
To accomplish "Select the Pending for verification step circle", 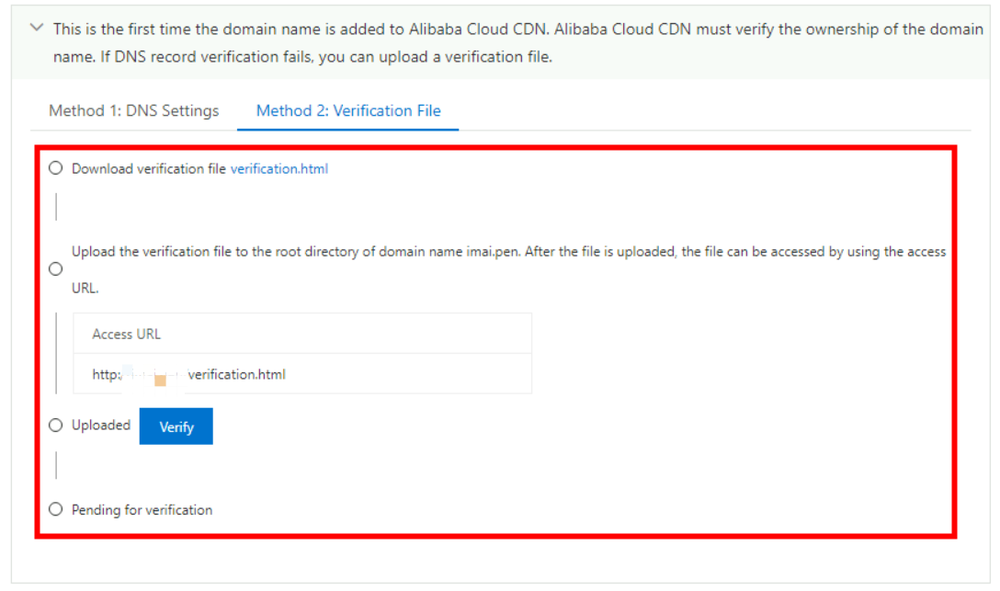I will coord(56,509).
